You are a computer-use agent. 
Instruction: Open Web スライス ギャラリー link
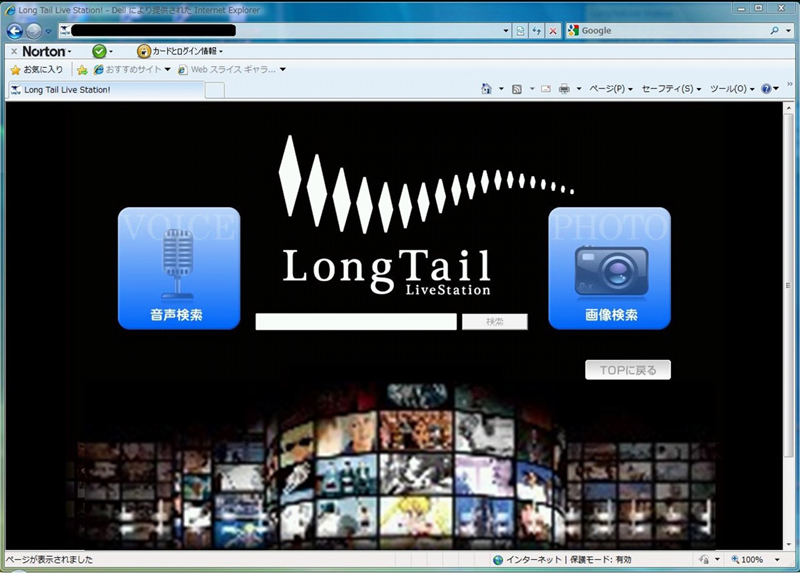[232, 69]
